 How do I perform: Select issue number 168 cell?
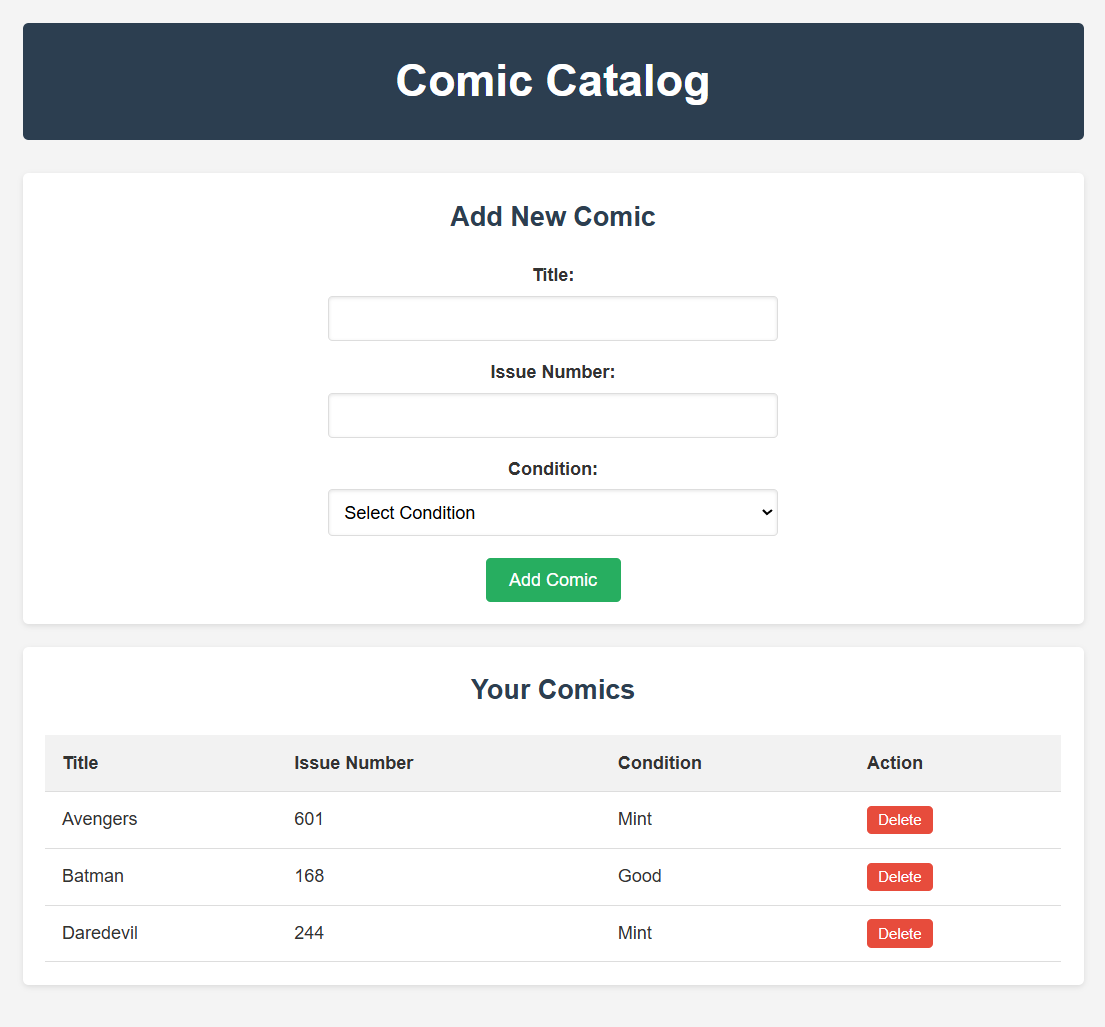309,876
